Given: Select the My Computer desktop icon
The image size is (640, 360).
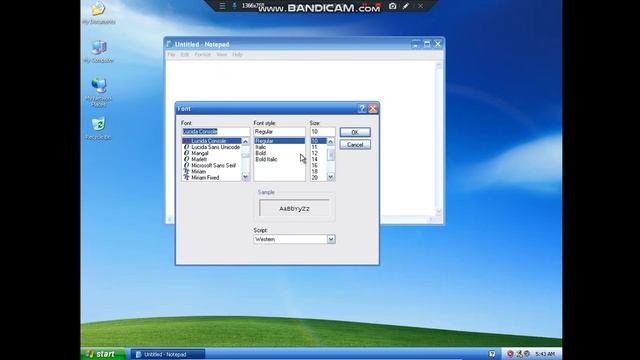Looking at the screenshot, I should 98,52.
